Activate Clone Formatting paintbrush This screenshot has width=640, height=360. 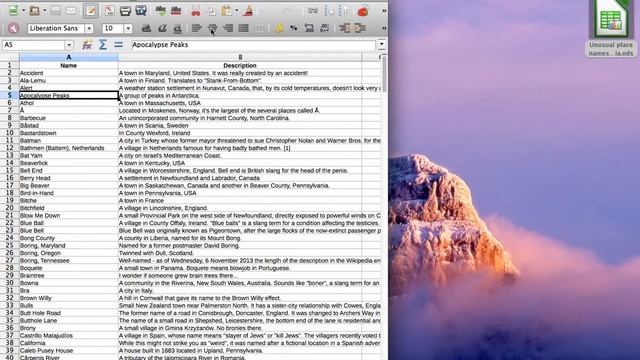[x=248, y=11]
